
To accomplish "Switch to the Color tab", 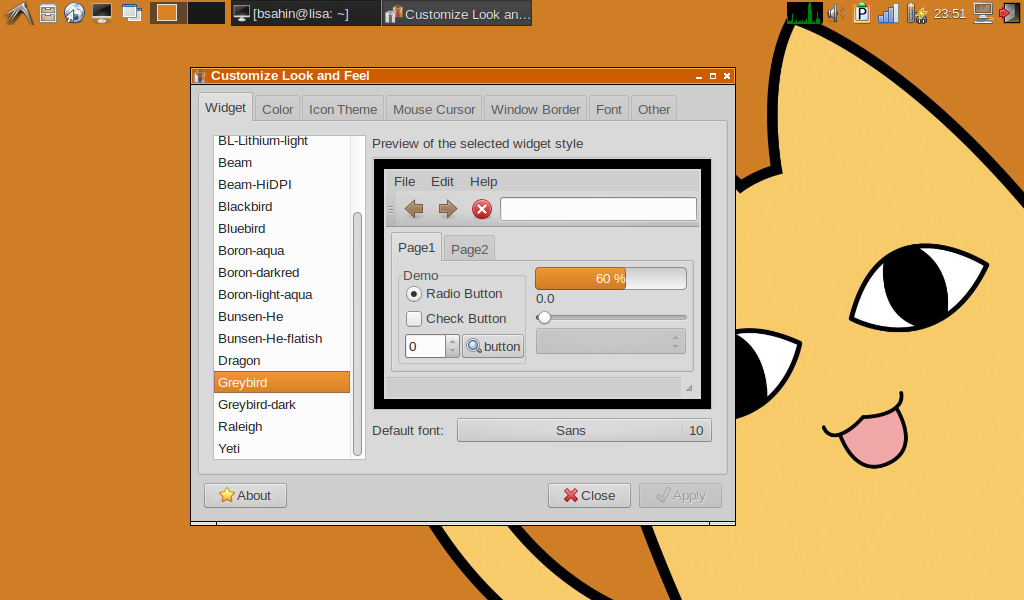I will point(278,110).
